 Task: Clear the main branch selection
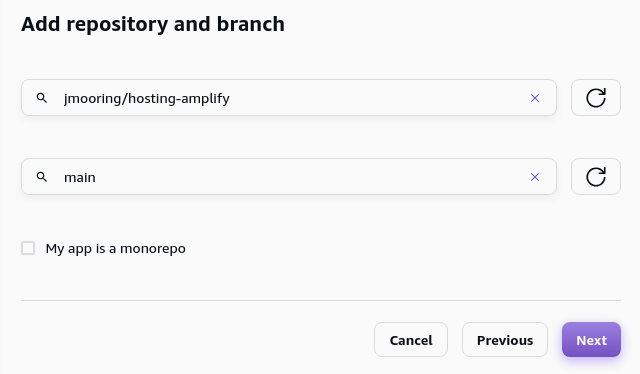pyautogui.click(x=535, y=177)
